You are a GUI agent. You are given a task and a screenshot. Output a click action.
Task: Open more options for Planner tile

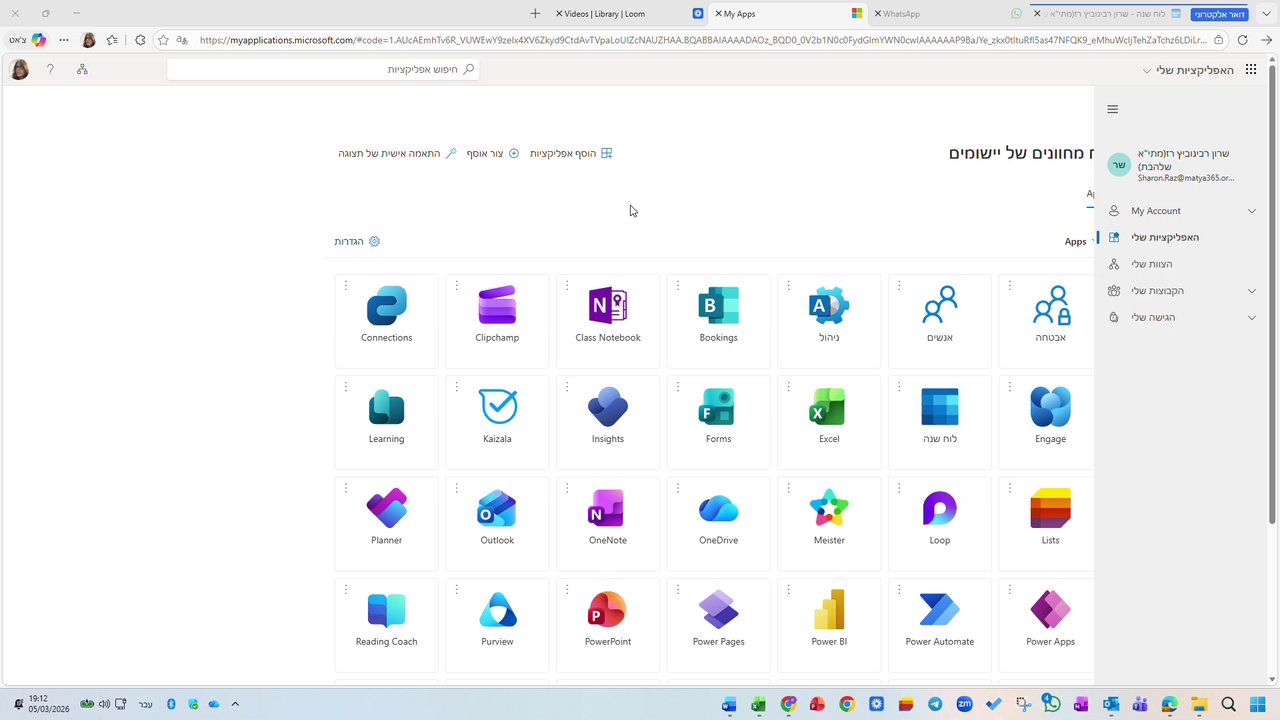pyautogui.click(x=346, y=488)
